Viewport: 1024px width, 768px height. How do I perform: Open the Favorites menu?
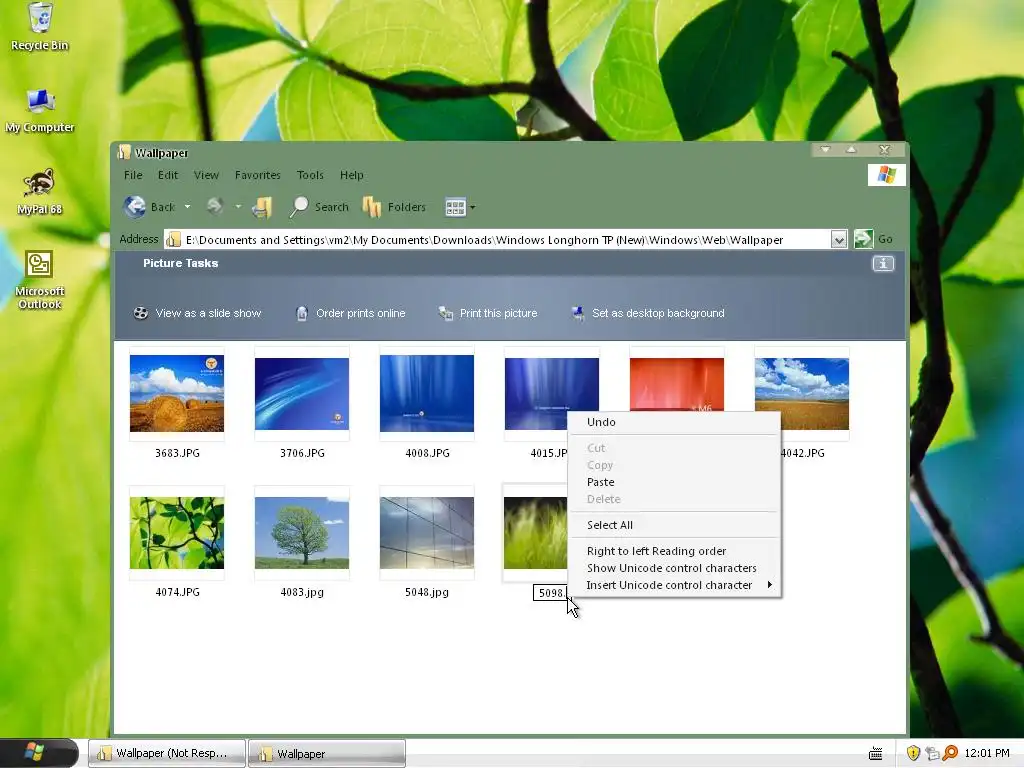(x=257, y=175)
